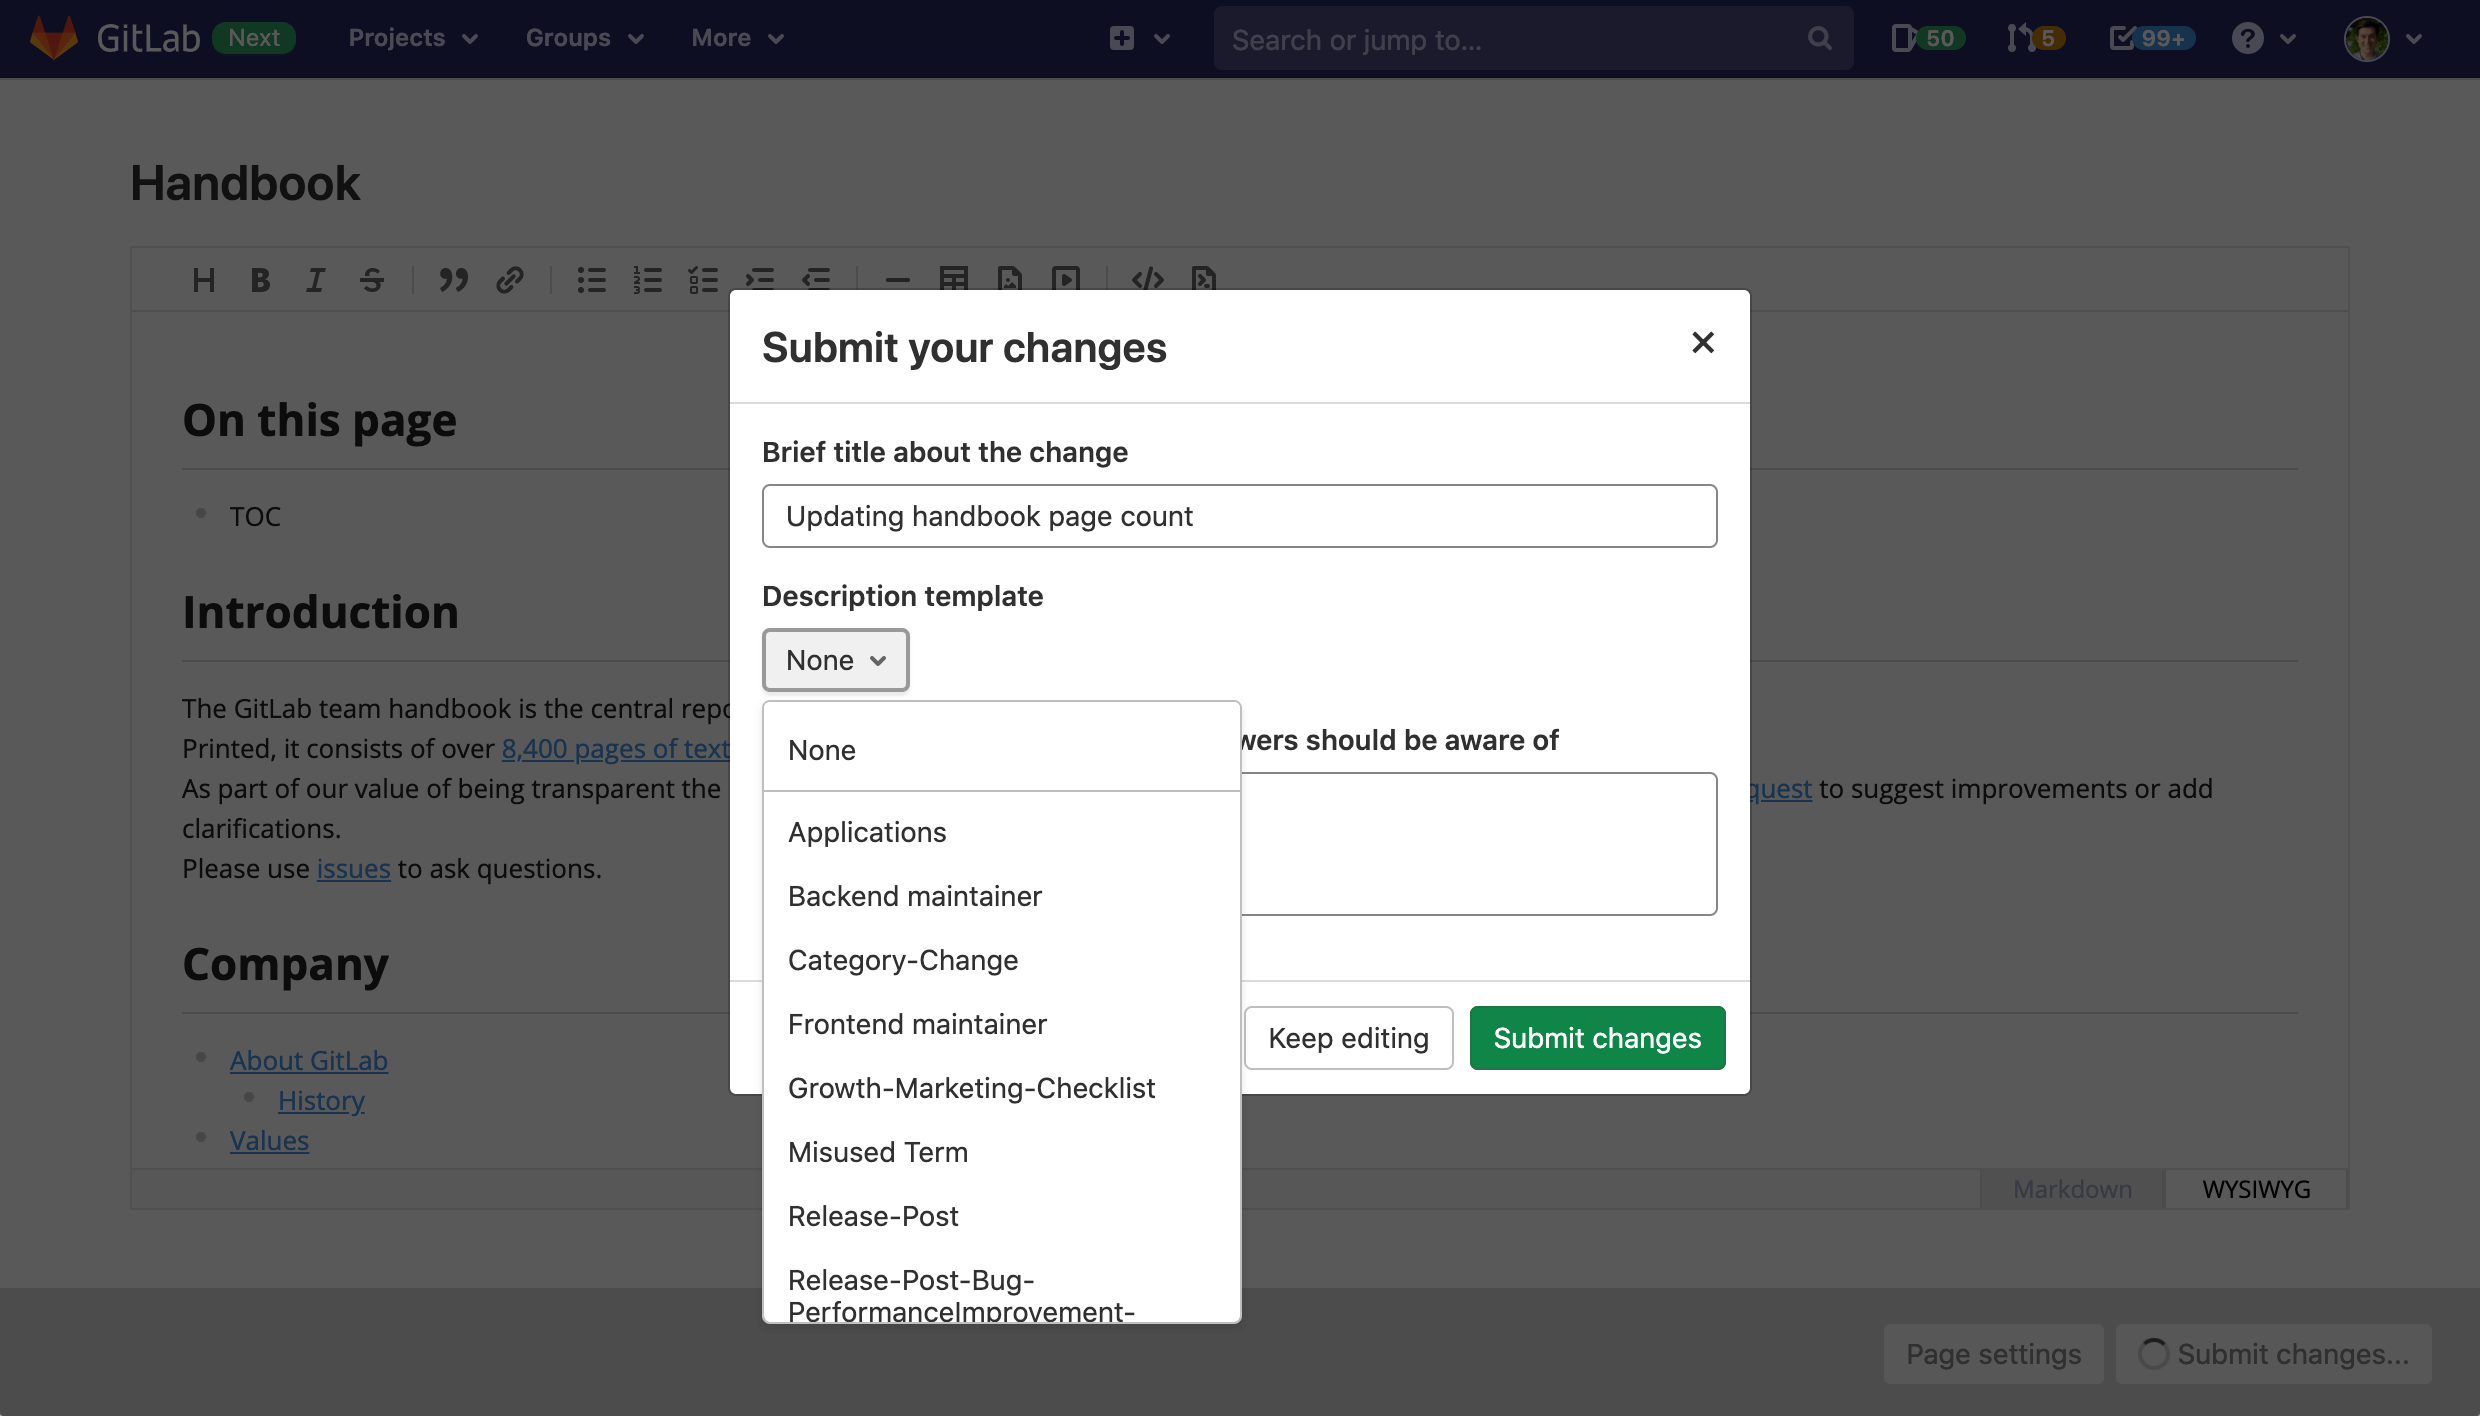Select Growth-Marketing-Checklist template
Image resolution: width=2480 pixels, height=1416 pixels.
(x=971, y=1085)
